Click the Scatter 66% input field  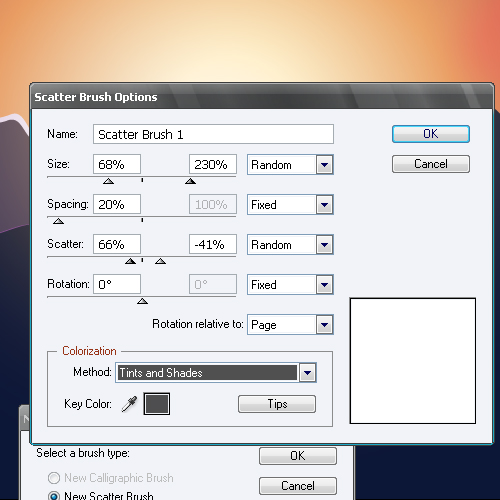[x=117, y=244]
